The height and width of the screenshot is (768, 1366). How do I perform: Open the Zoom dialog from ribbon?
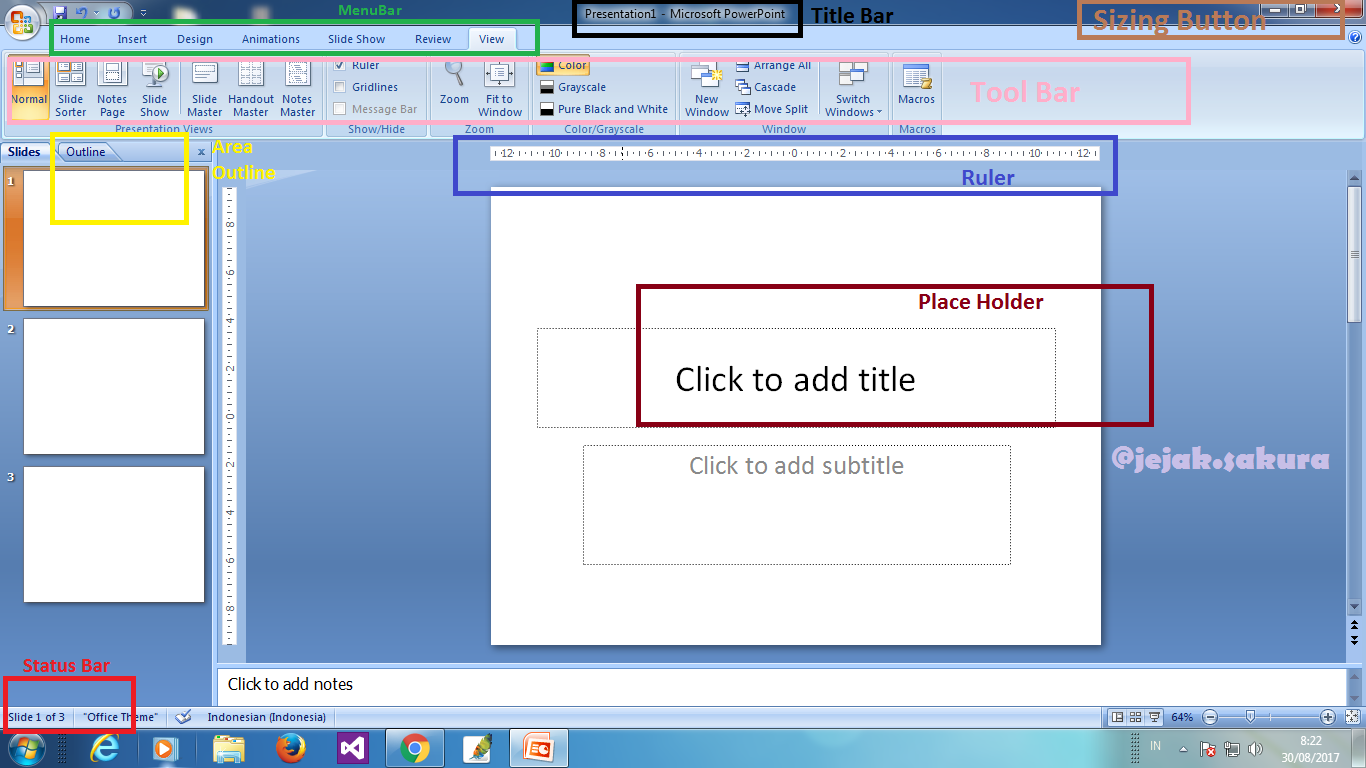(x=454, y=83)
